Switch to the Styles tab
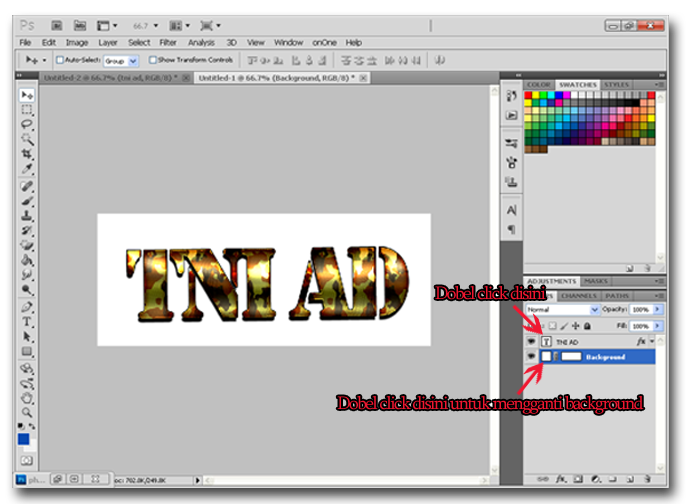The height and width of the screenshot is (504, 689). [616, 84]
